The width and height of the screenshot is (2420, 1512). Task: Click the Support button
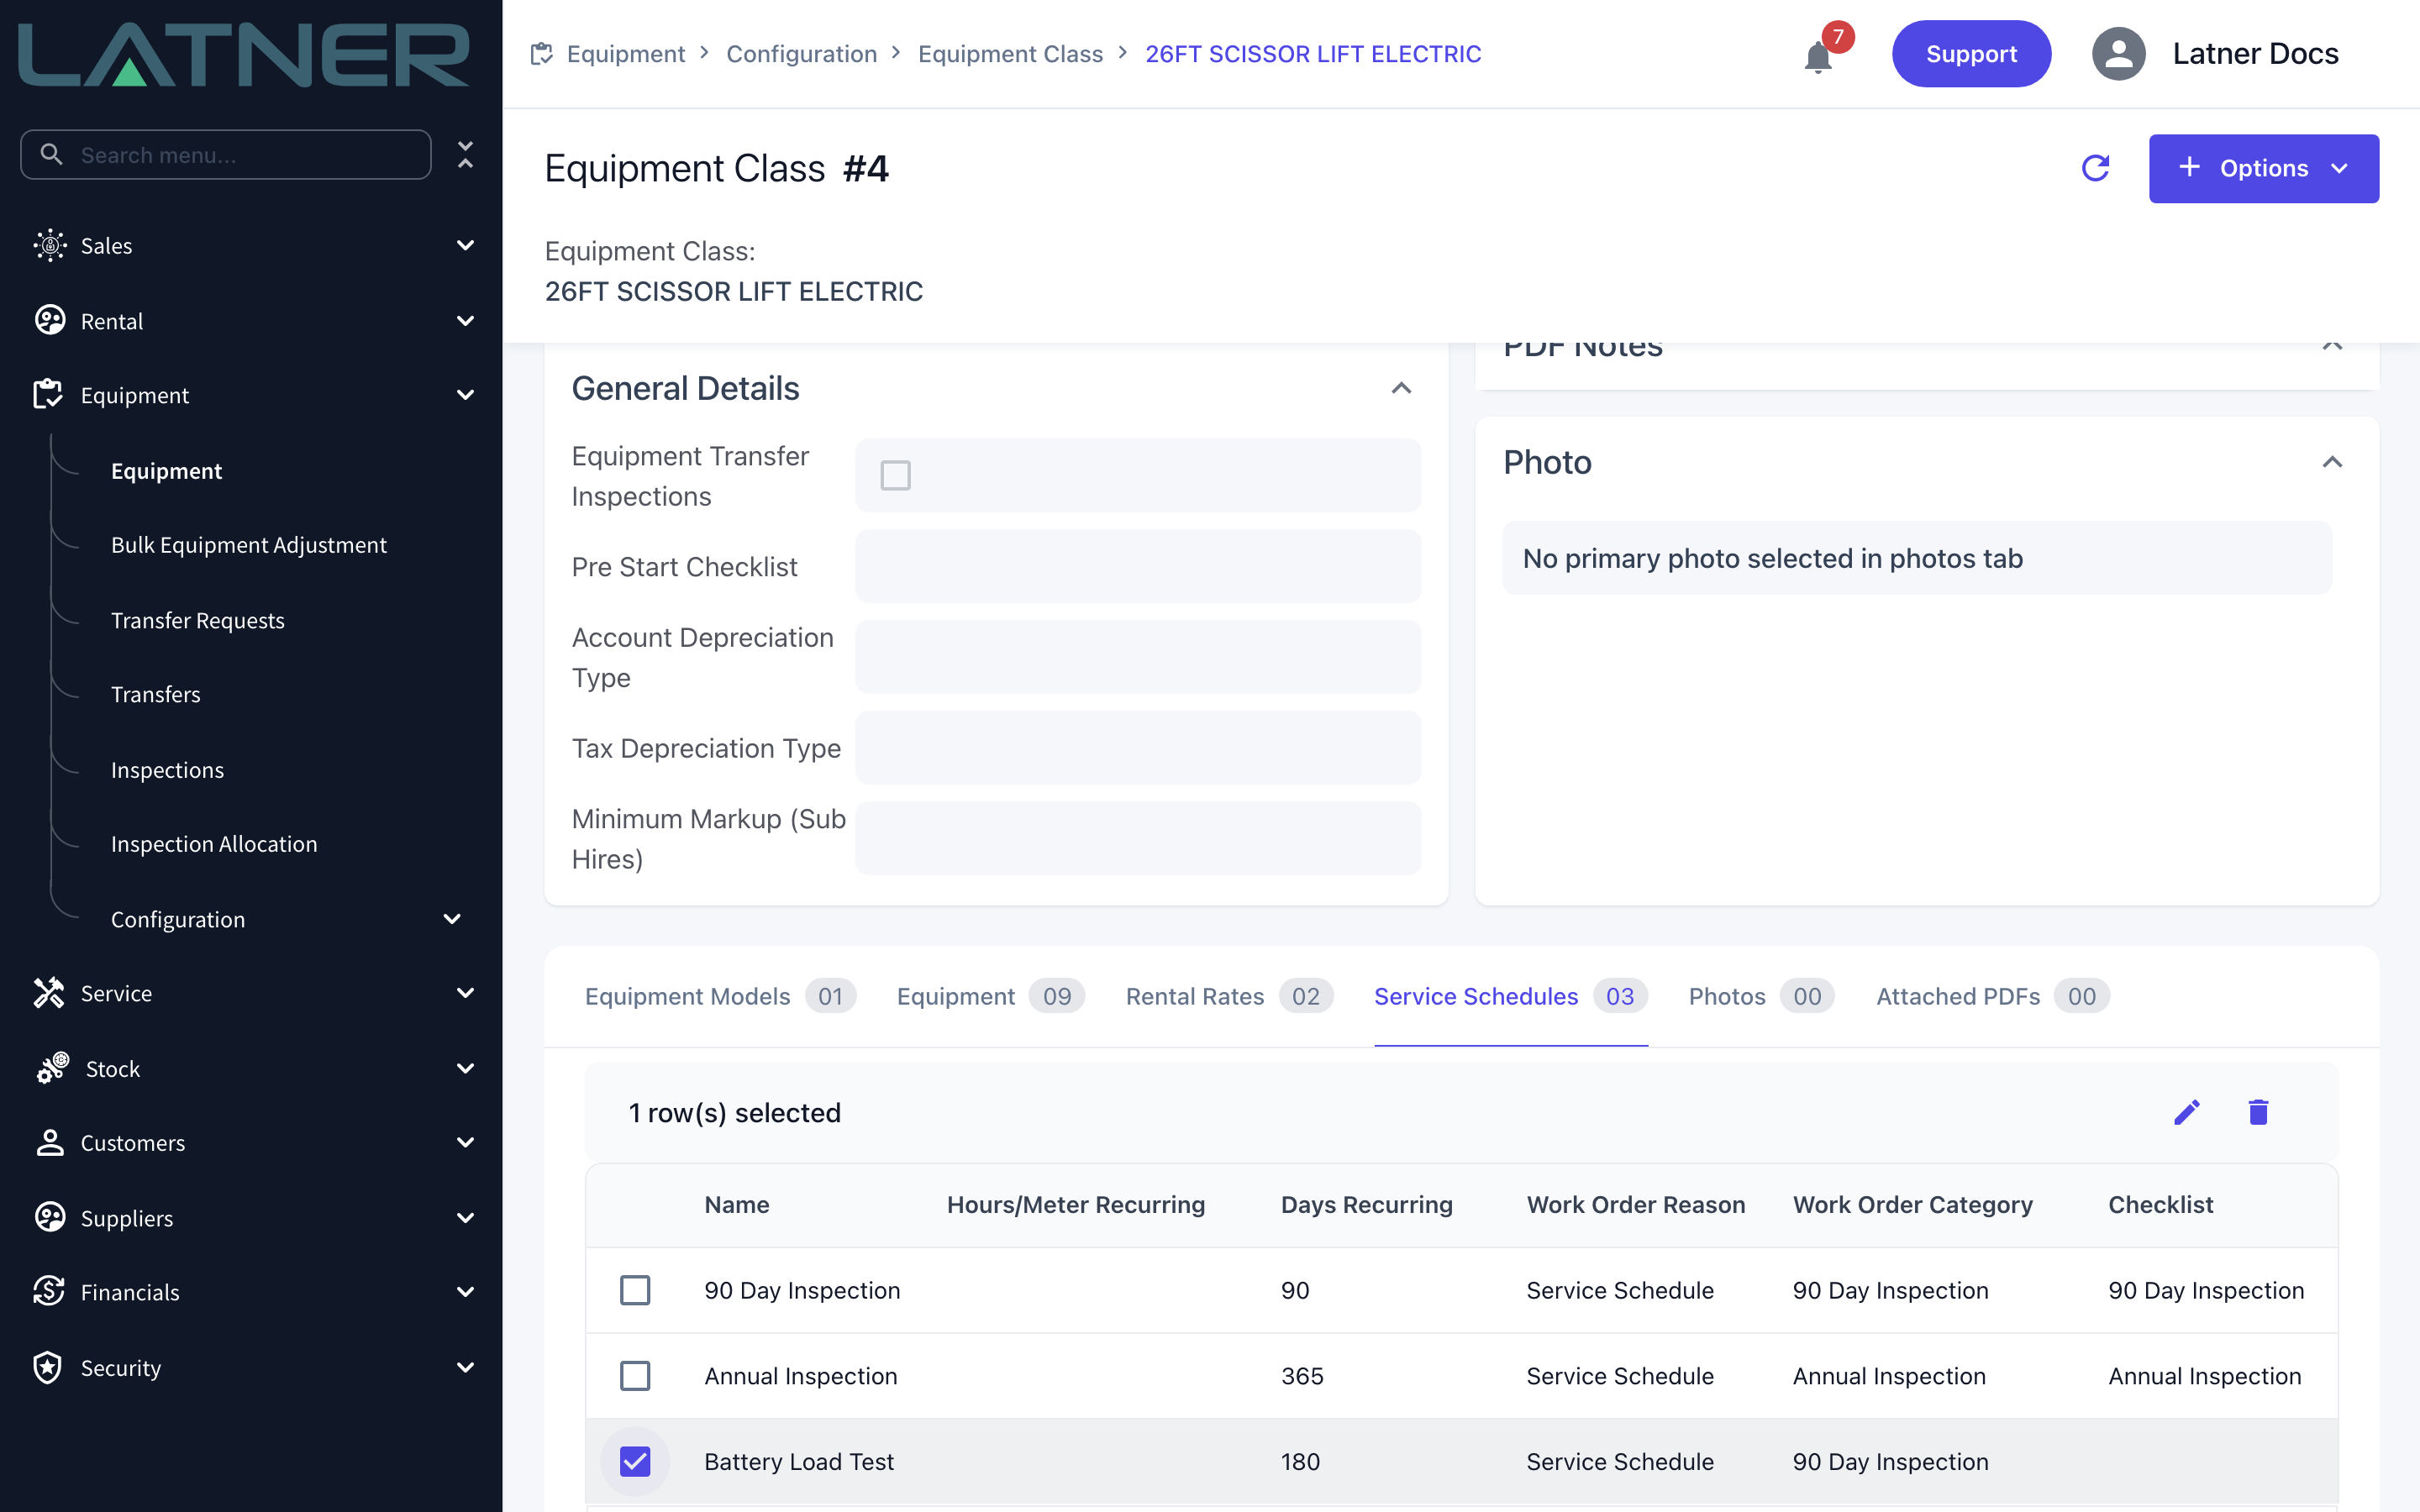1971,54
